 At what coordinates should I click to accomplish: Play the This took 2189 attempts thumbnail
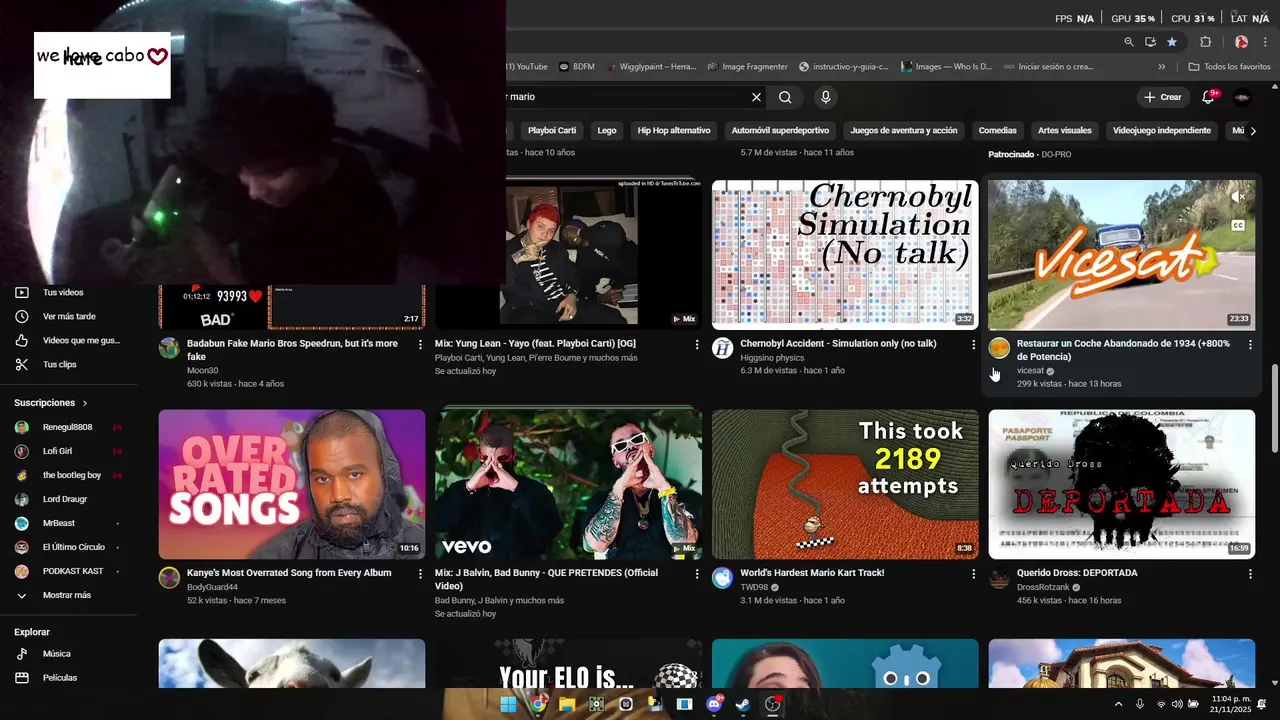[x=845, y=484]
